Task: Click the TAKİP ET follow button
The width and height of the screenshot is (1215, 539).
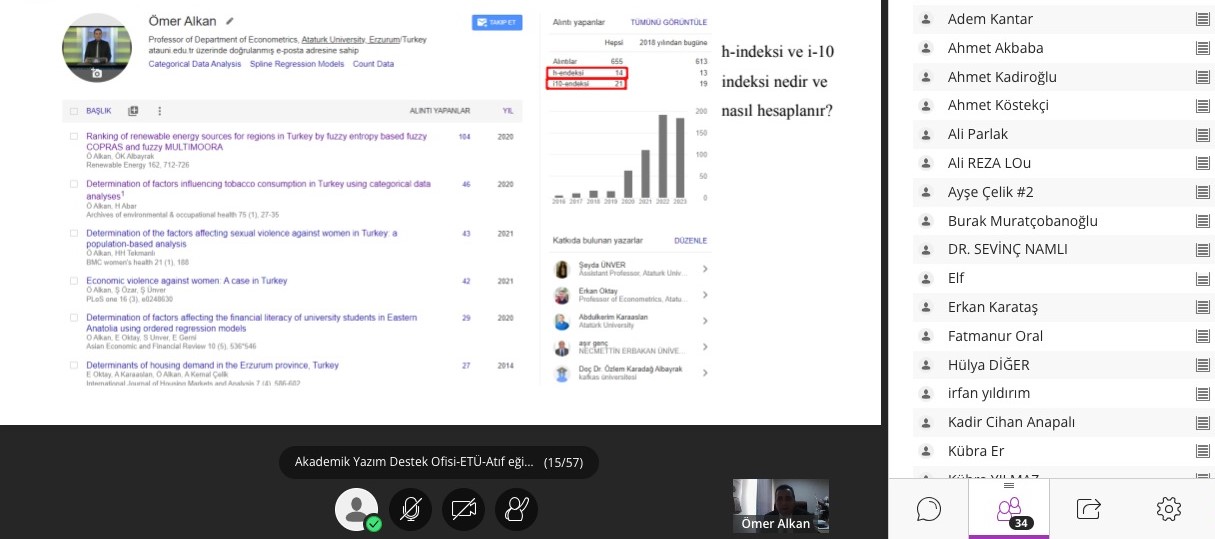Action: pyautogui.click(x=497, y=22)
